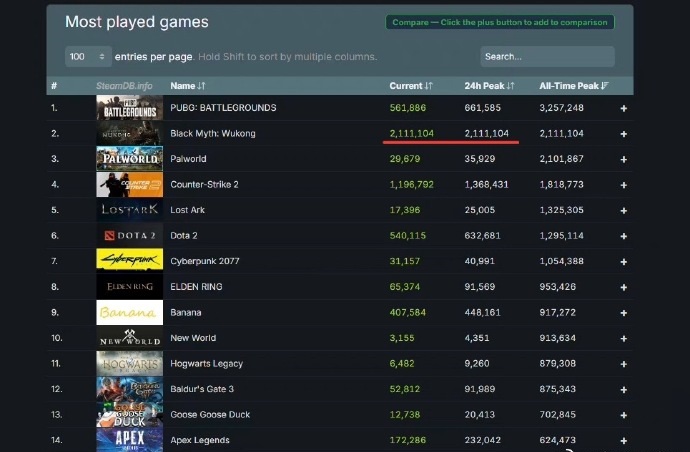Open the Counter-Strike 2 link

tap(204, 184)
